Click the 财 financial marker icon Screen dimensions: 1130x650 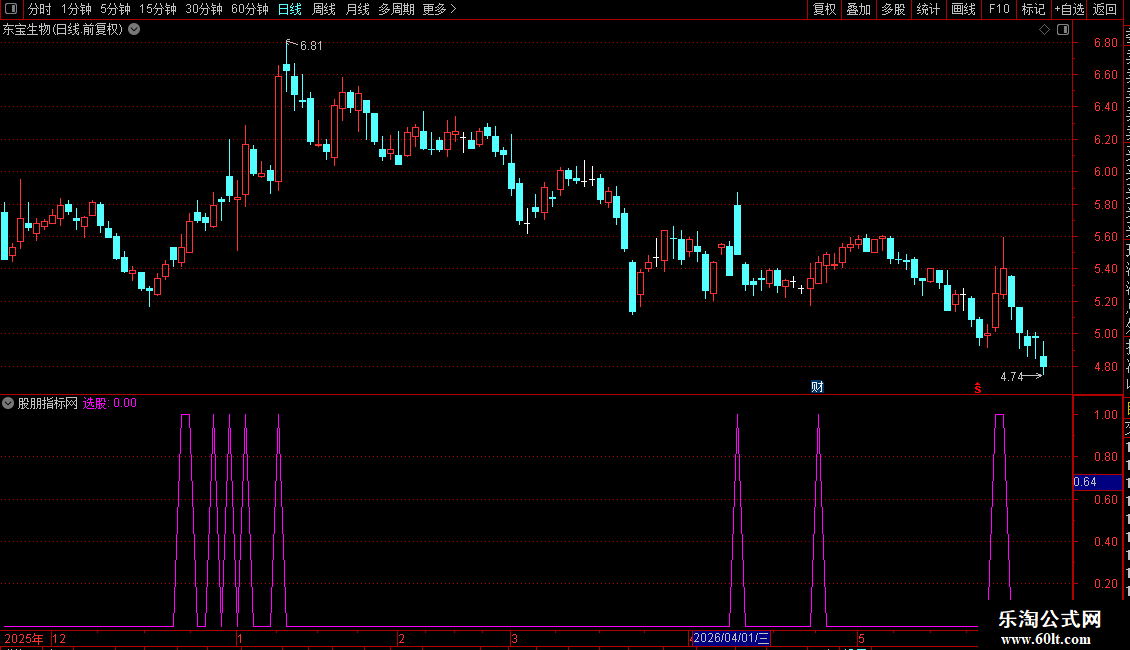817,387
